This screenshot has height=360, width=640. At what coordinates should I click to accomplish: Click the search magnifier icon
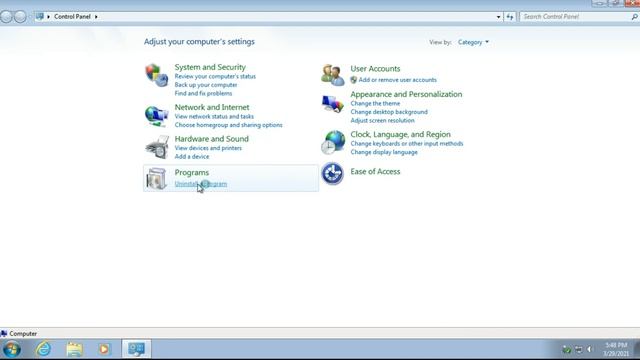coord(634,17)
